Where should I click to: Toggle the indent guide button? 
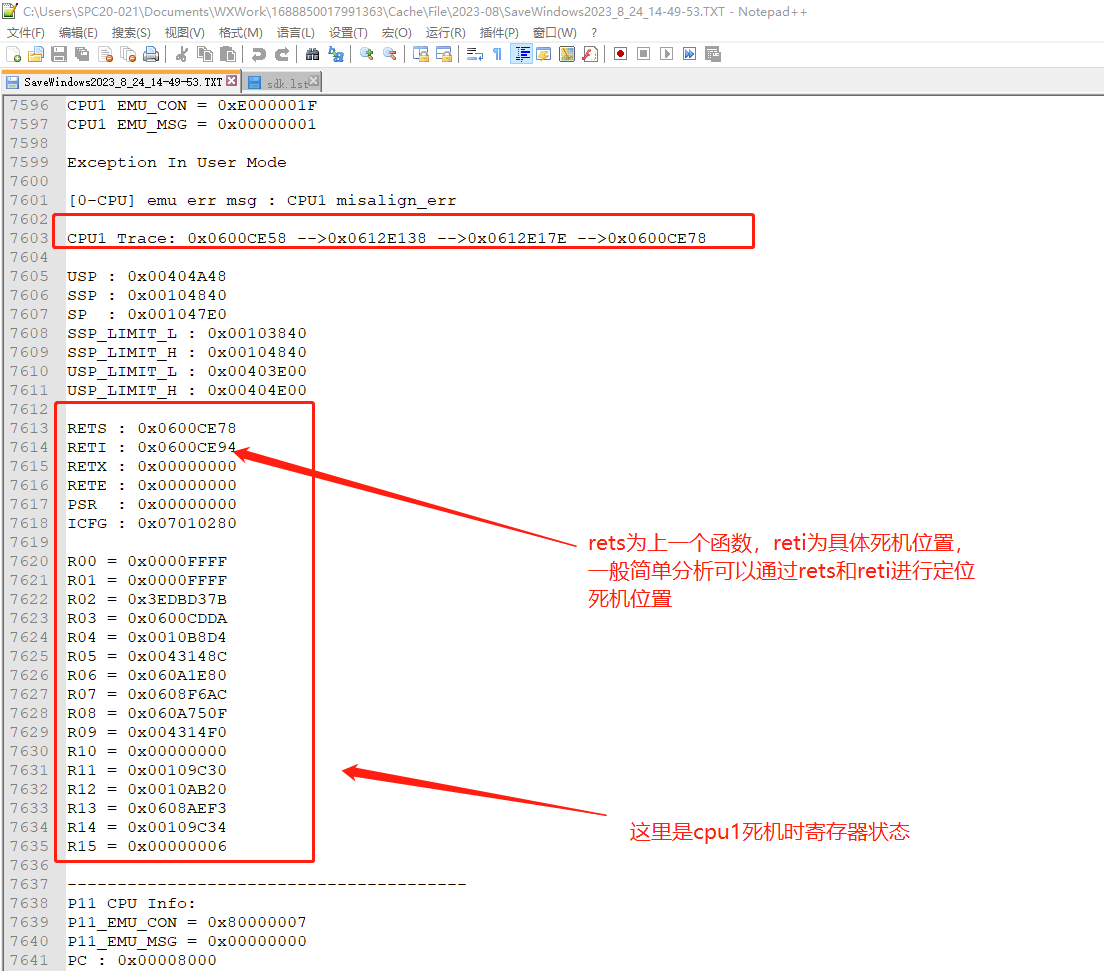click(x=522, y=54)
